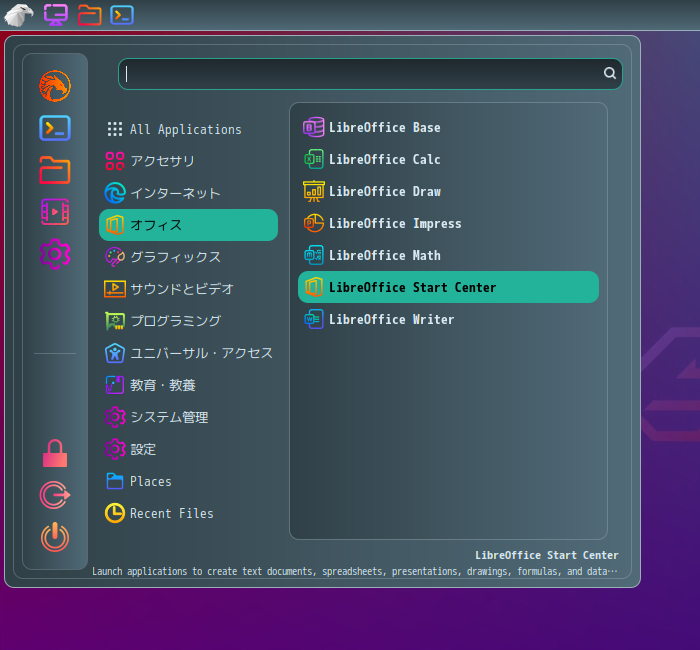The width and height of the screenshot is (700, 650).
Task: Click the search magnifier icon
Action: 610,73
